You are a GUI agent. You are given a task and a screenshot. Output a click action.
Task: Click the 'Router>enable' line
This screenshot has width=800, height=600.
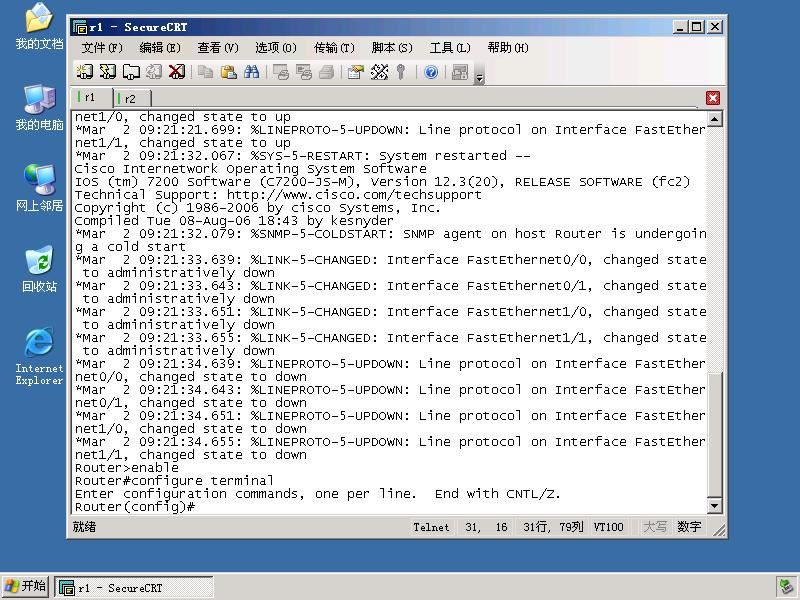(x=127, y=468)
